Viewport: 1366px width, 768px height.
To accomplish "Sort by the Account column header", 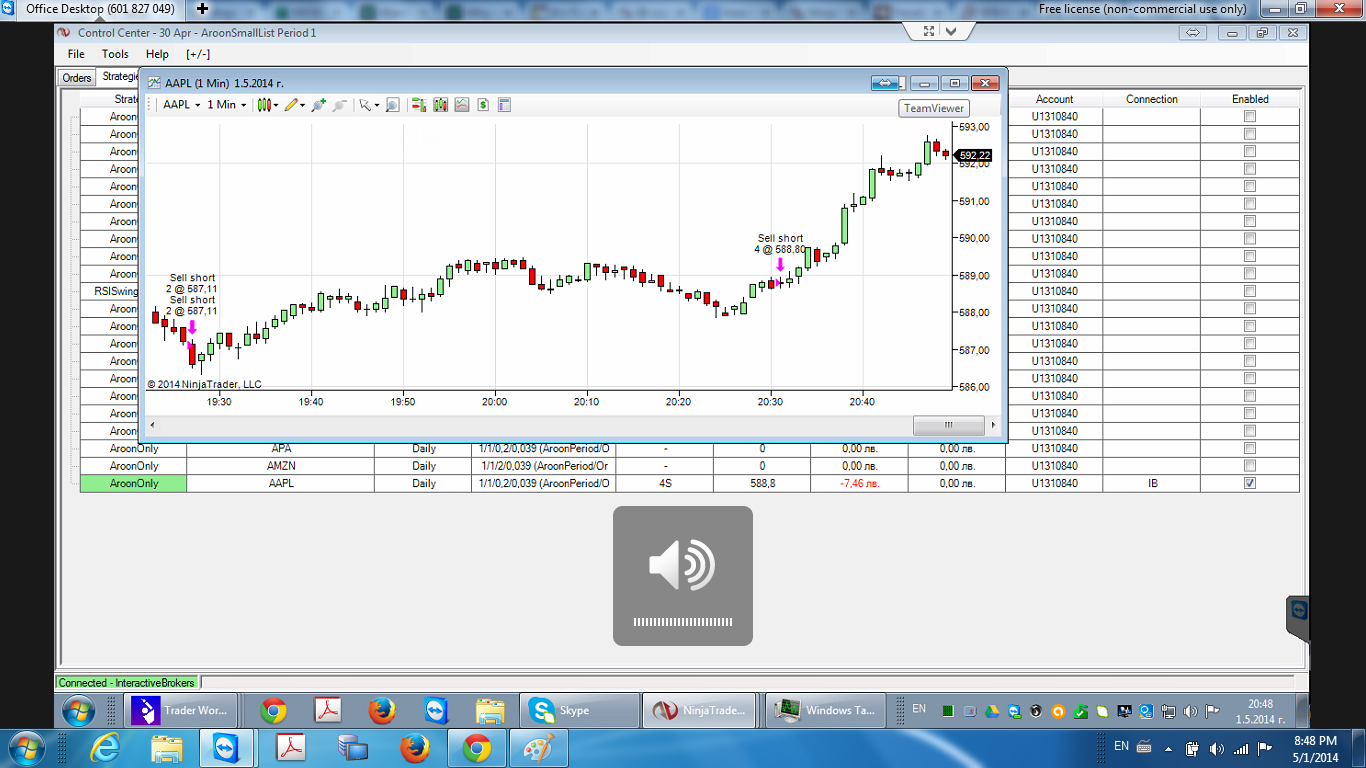I will [x=1054, y=99].
